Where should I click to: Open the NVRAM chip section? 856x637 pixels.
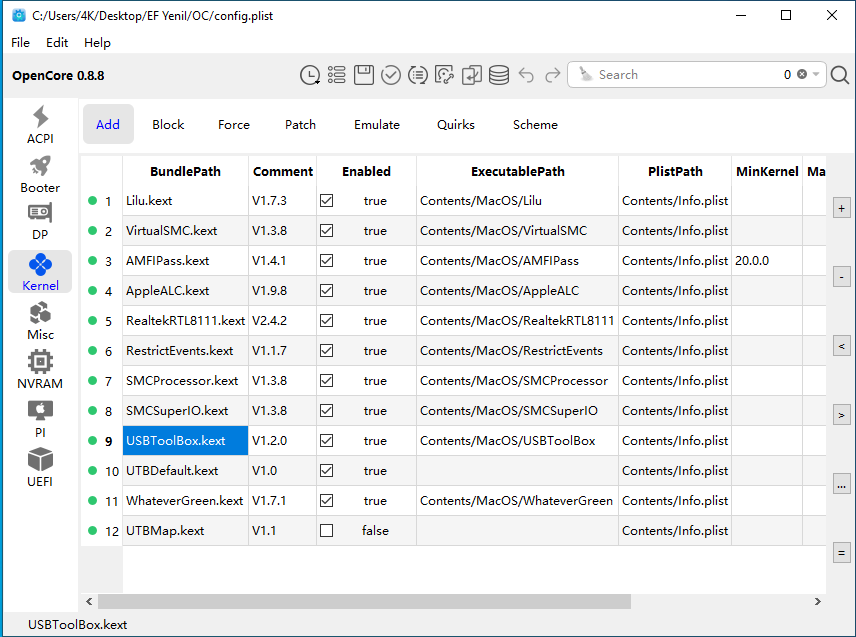coord(40,370)
